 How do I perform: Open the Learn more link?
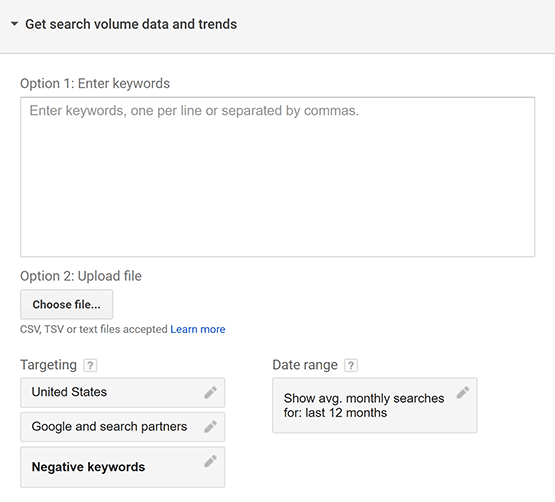coord(198,329)
